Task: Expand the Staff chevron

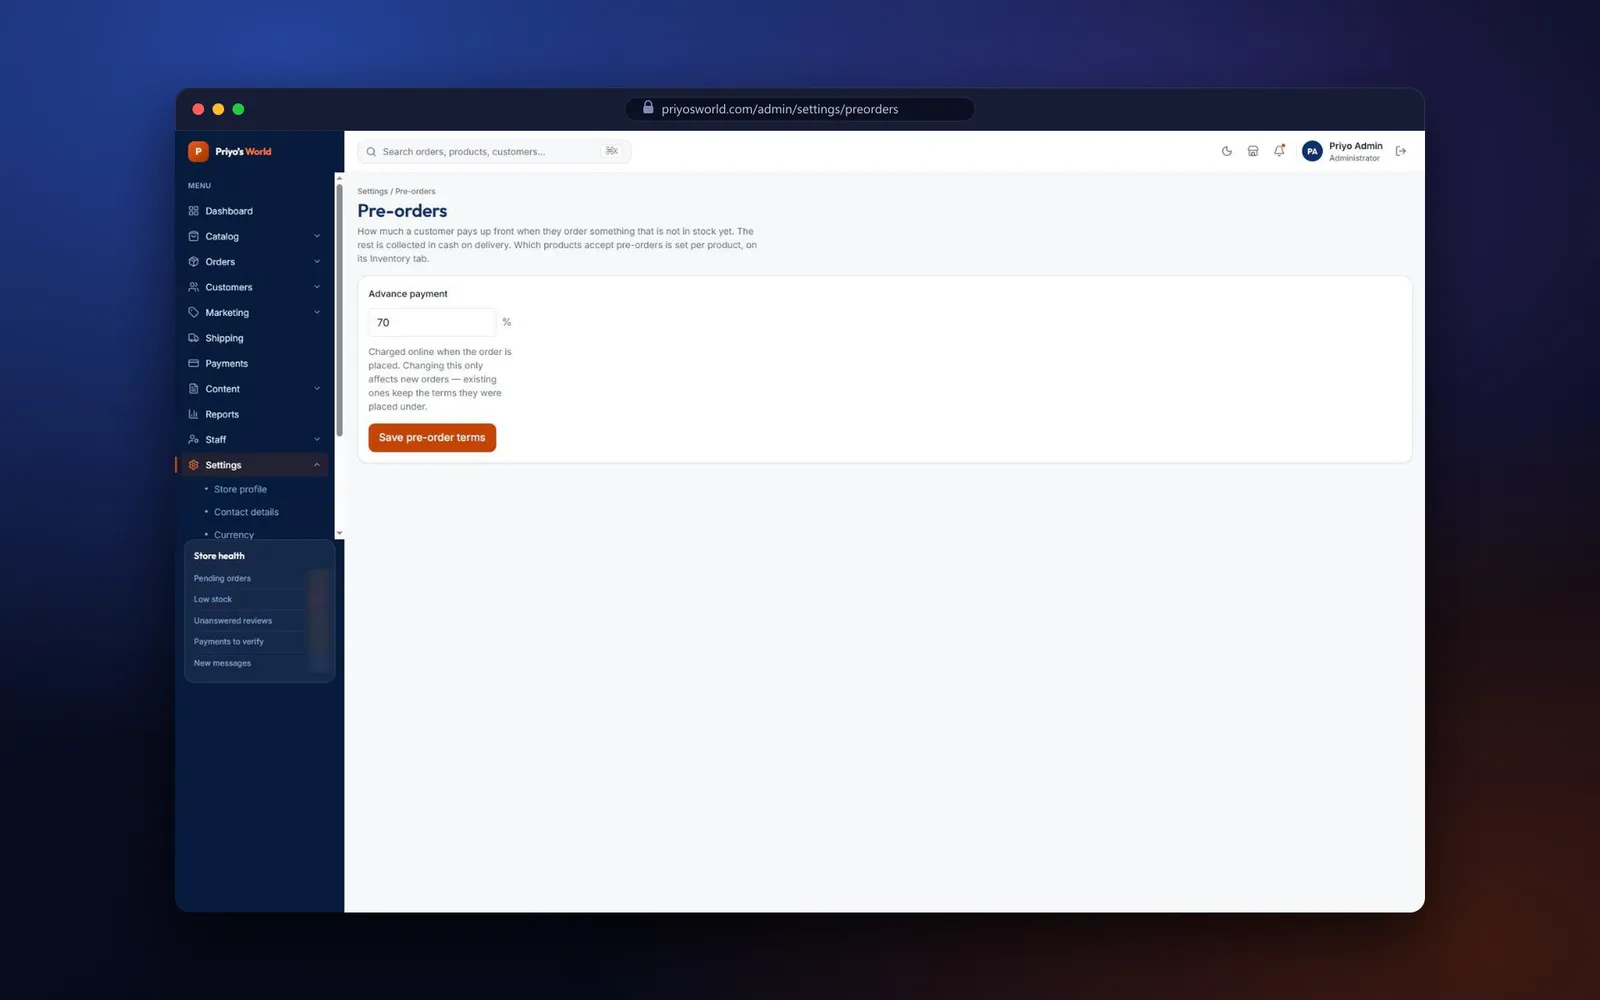Action: coord(317,439)
